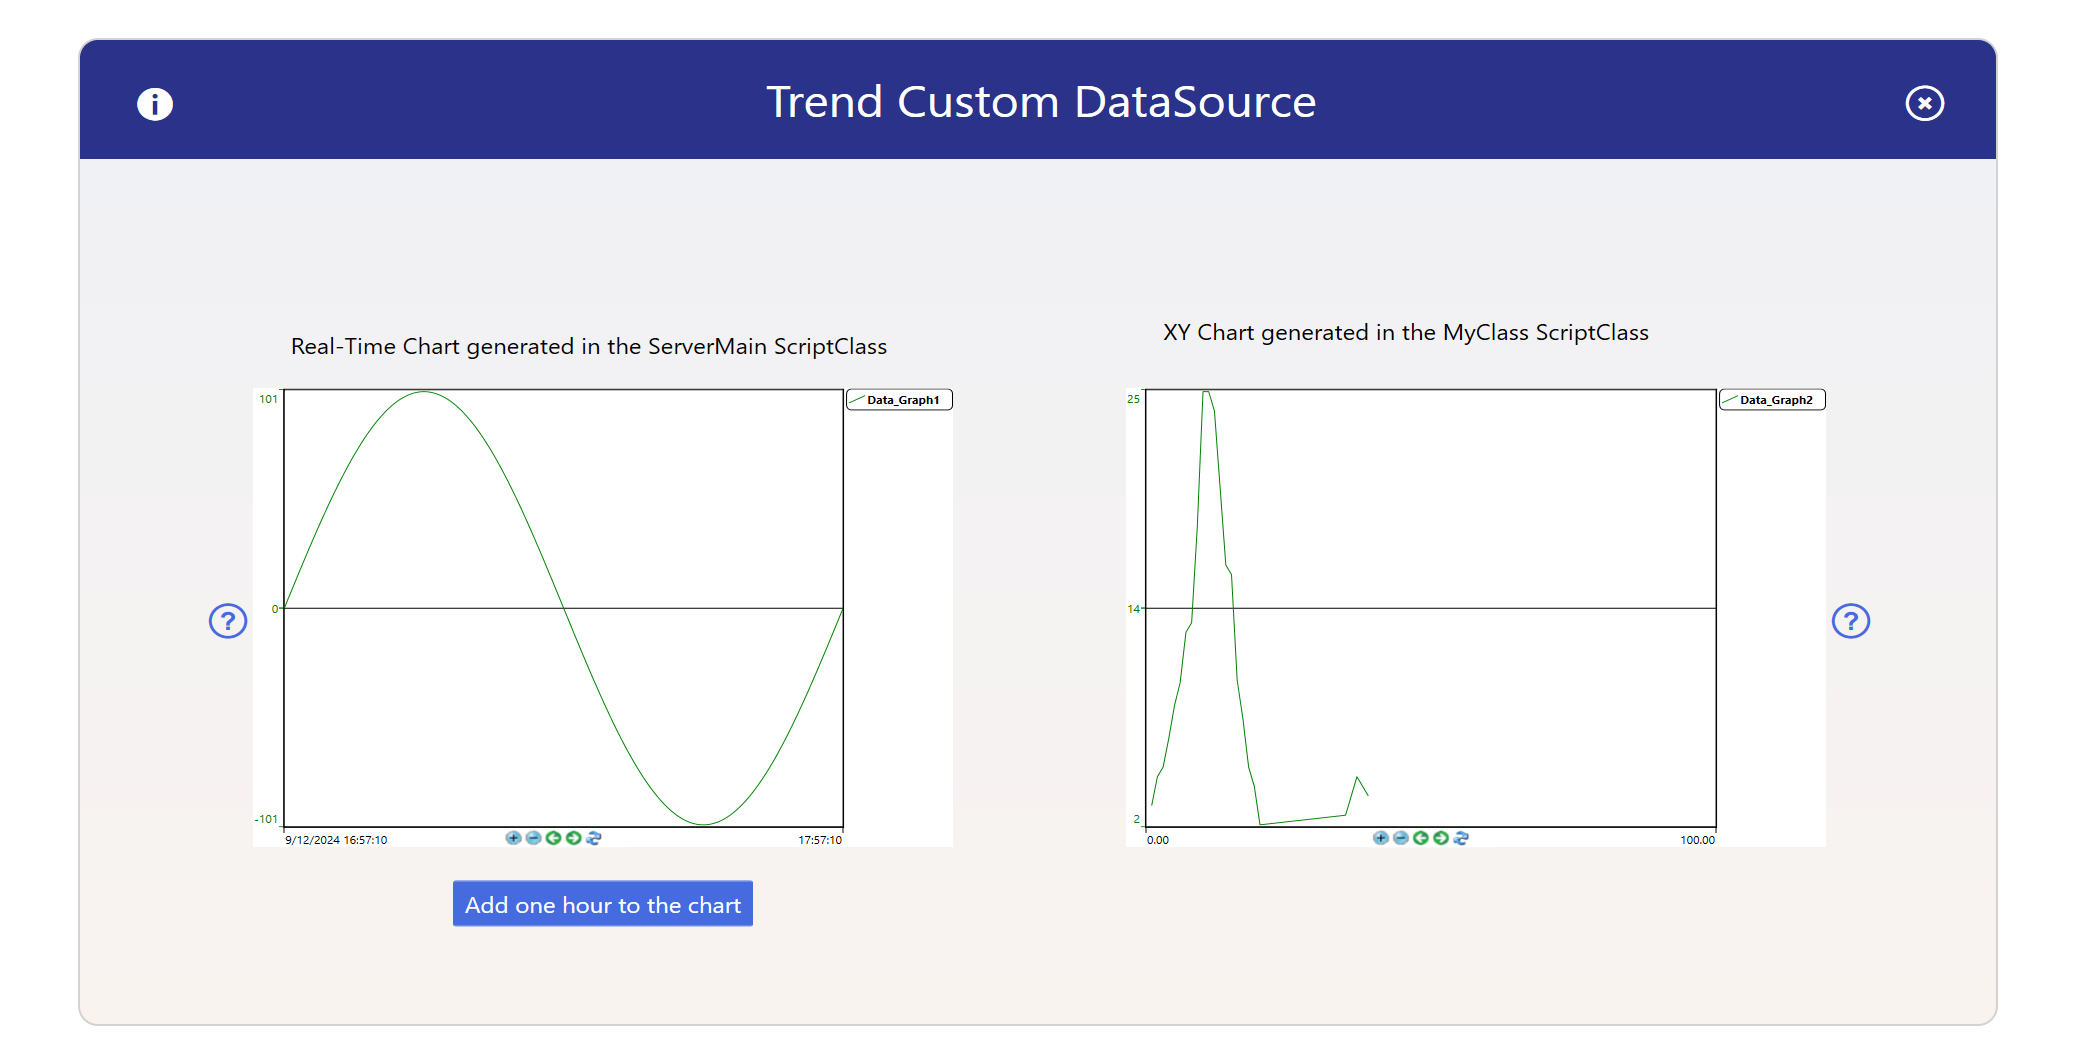Pan the XY chart left
The width and height of the screenshot is (2076, 1064).
point(1420,838)
